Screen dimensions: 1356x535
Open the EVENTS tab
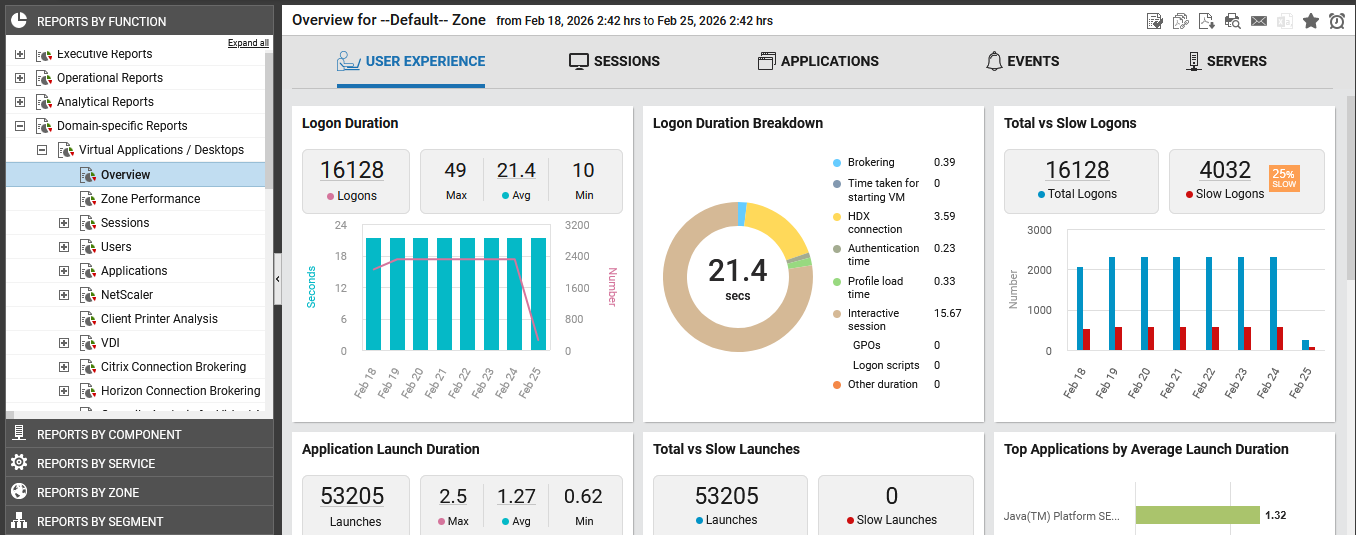pyautogui.click(x=1021, y=61)
